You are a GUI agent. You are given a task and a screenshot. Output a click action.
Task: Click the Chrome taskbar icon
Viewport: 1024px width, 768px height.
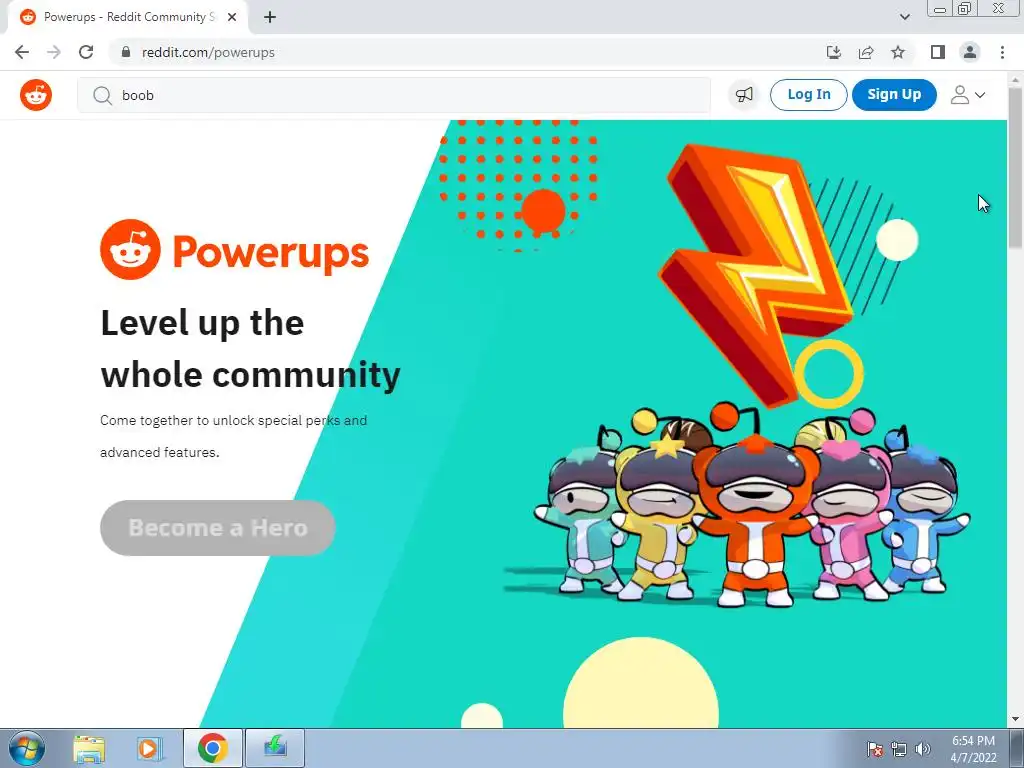pyautogui.click(x=212, y=748)
